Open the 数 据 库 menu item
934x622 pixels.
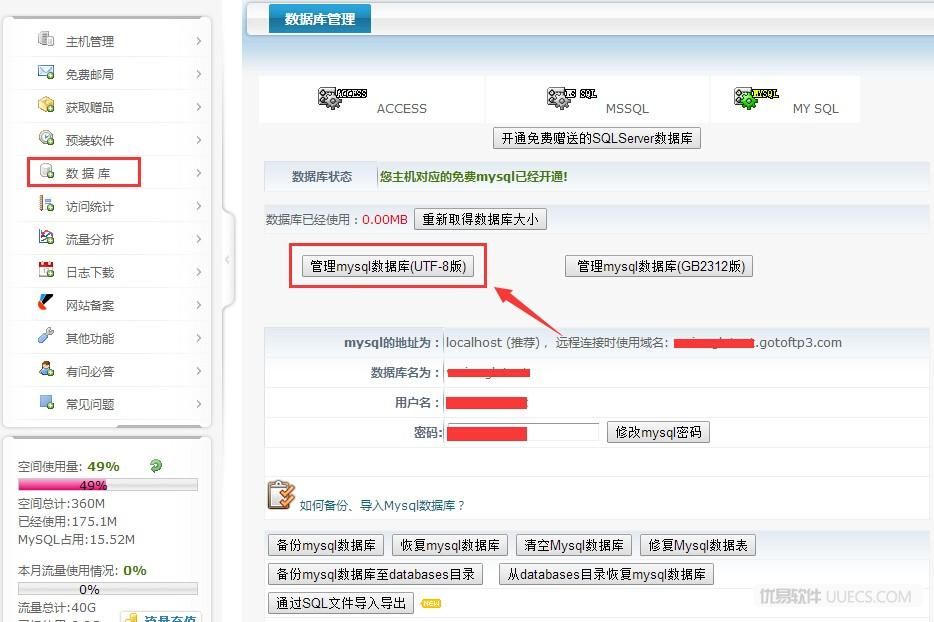pyautogui.click(x=88, y=173)
